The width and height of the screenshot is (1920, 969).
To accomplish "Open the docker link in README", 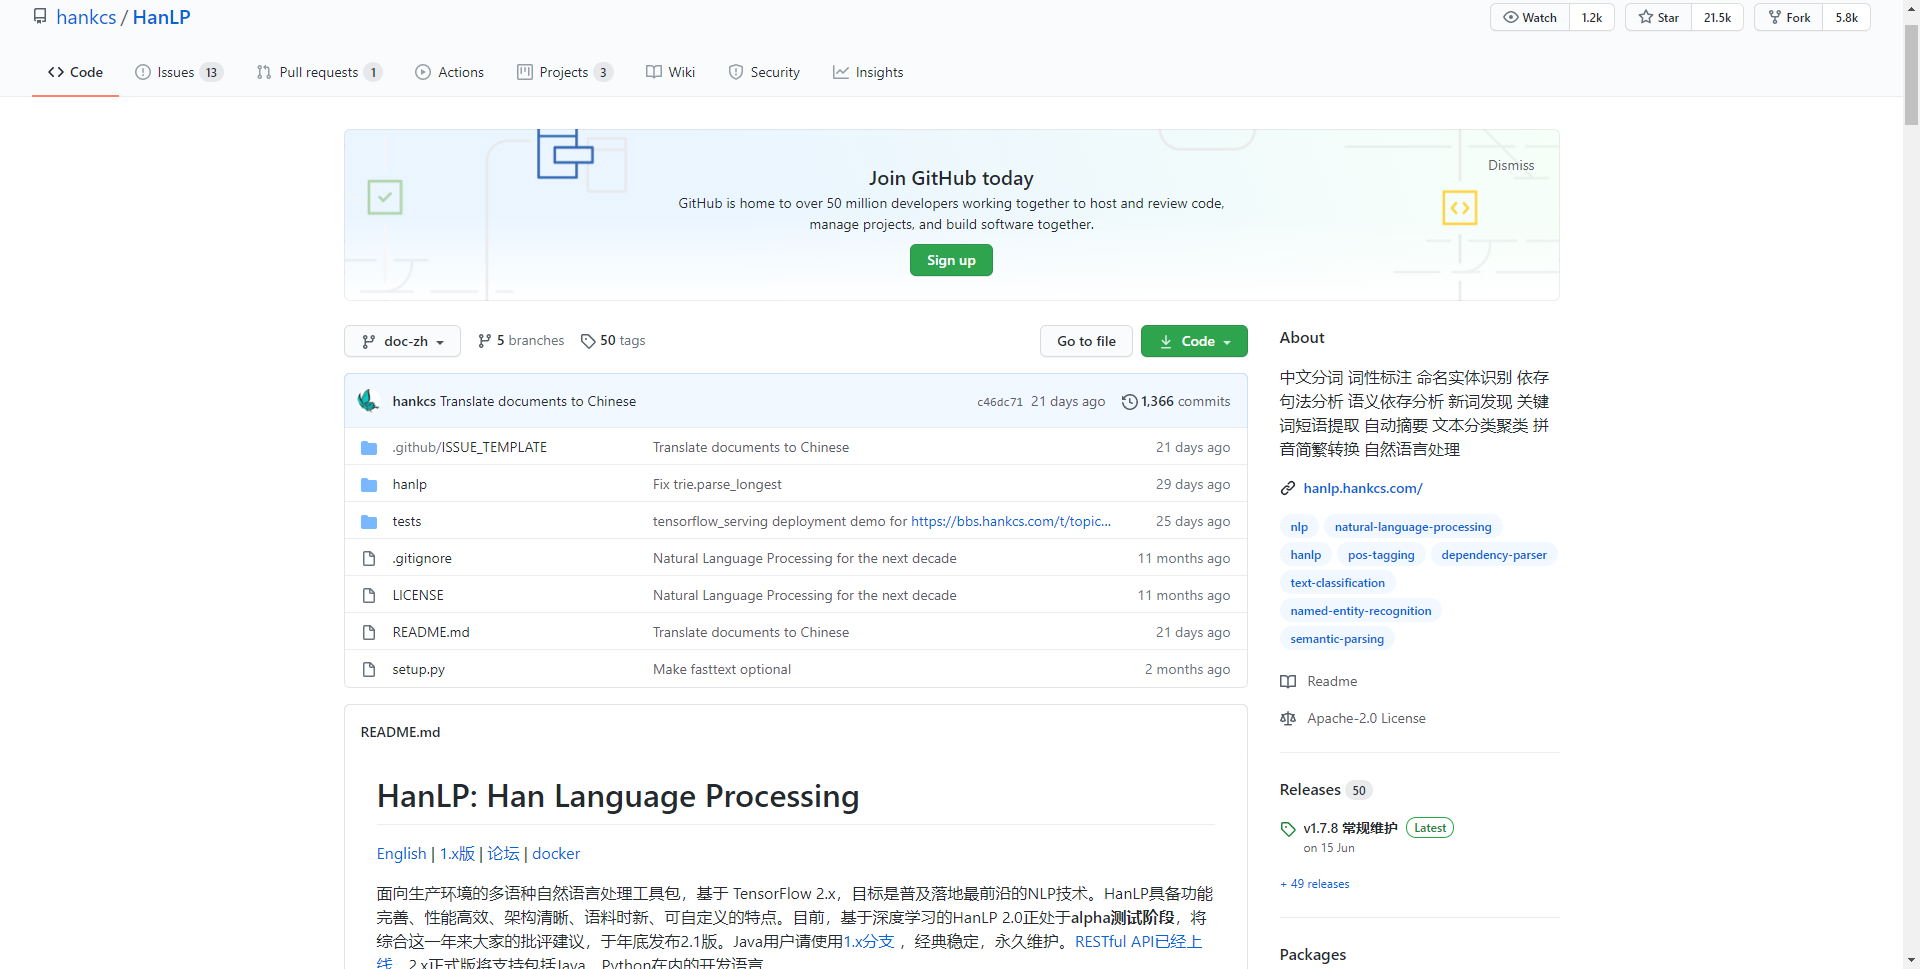I will pyautogui.click(x=556, y=853).
